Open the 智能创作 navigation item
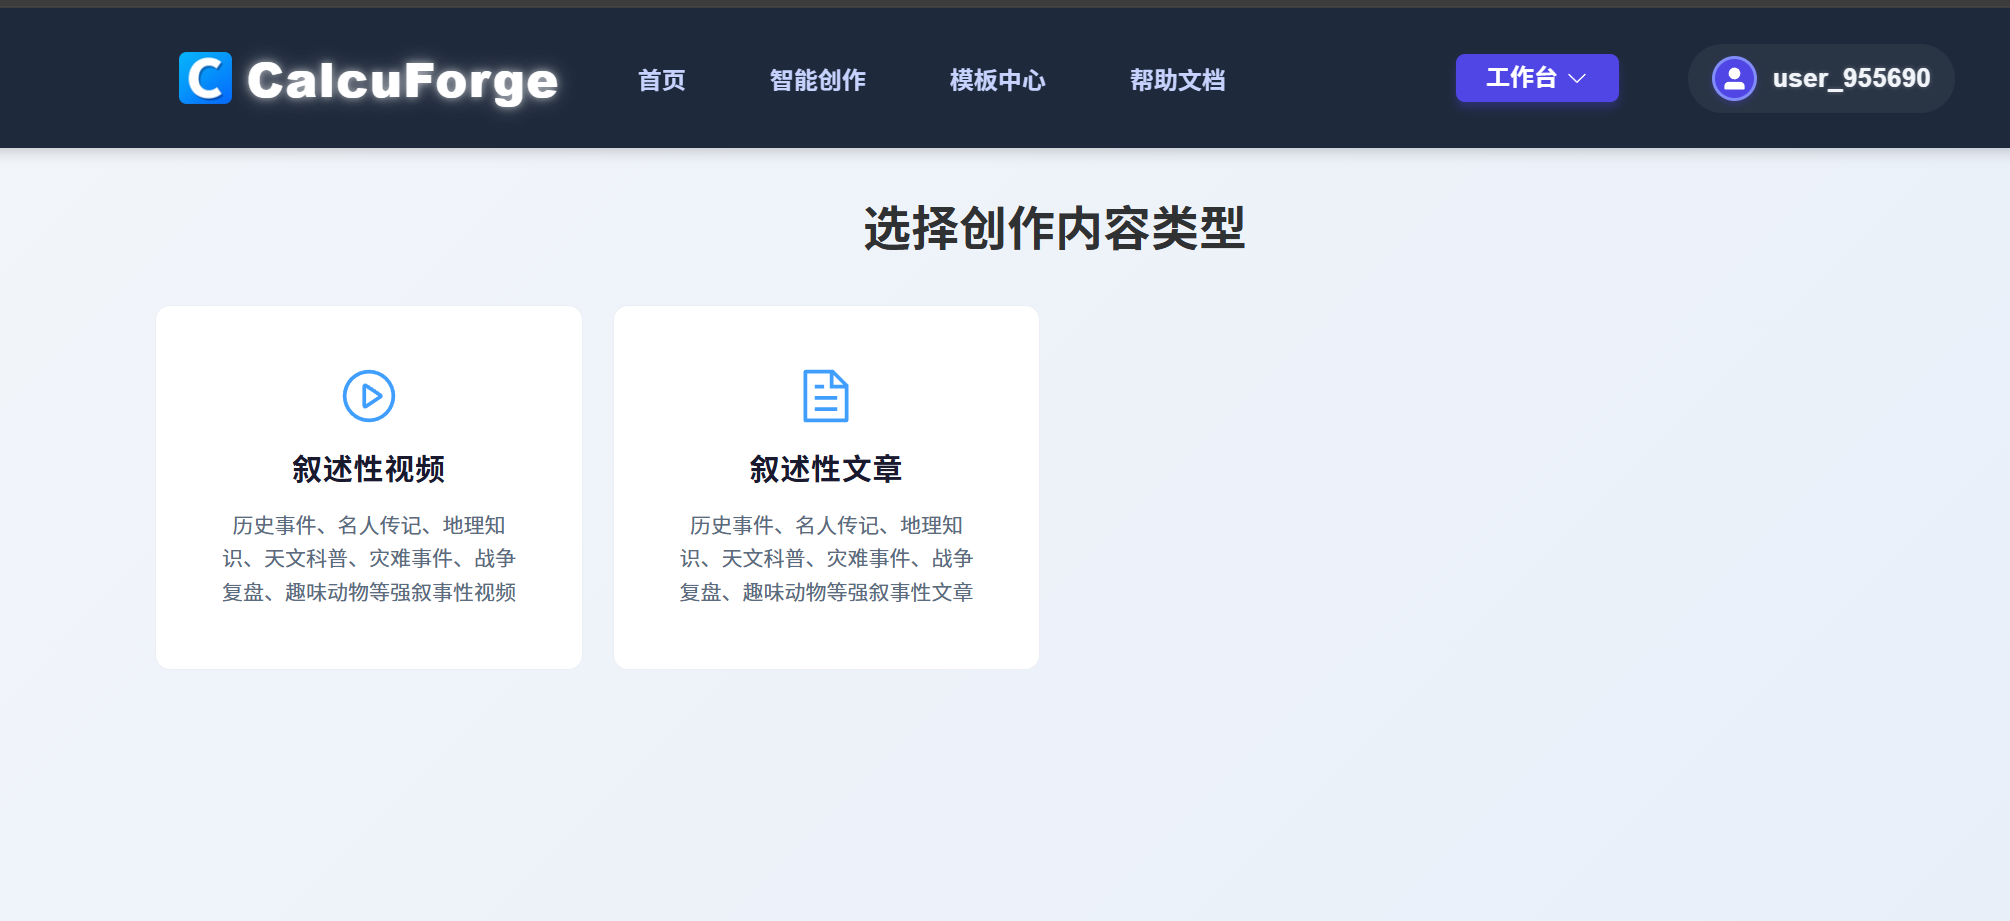Image resolution: width=2010 pixels, height=921 pixels. [x=818, y=80]
